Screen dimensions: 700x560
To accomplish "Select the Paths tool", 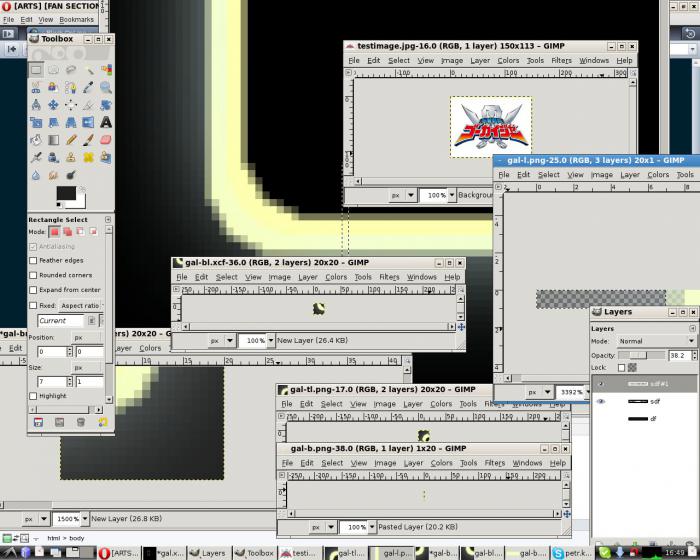I will pyautogui.click(x=71, y=87).
